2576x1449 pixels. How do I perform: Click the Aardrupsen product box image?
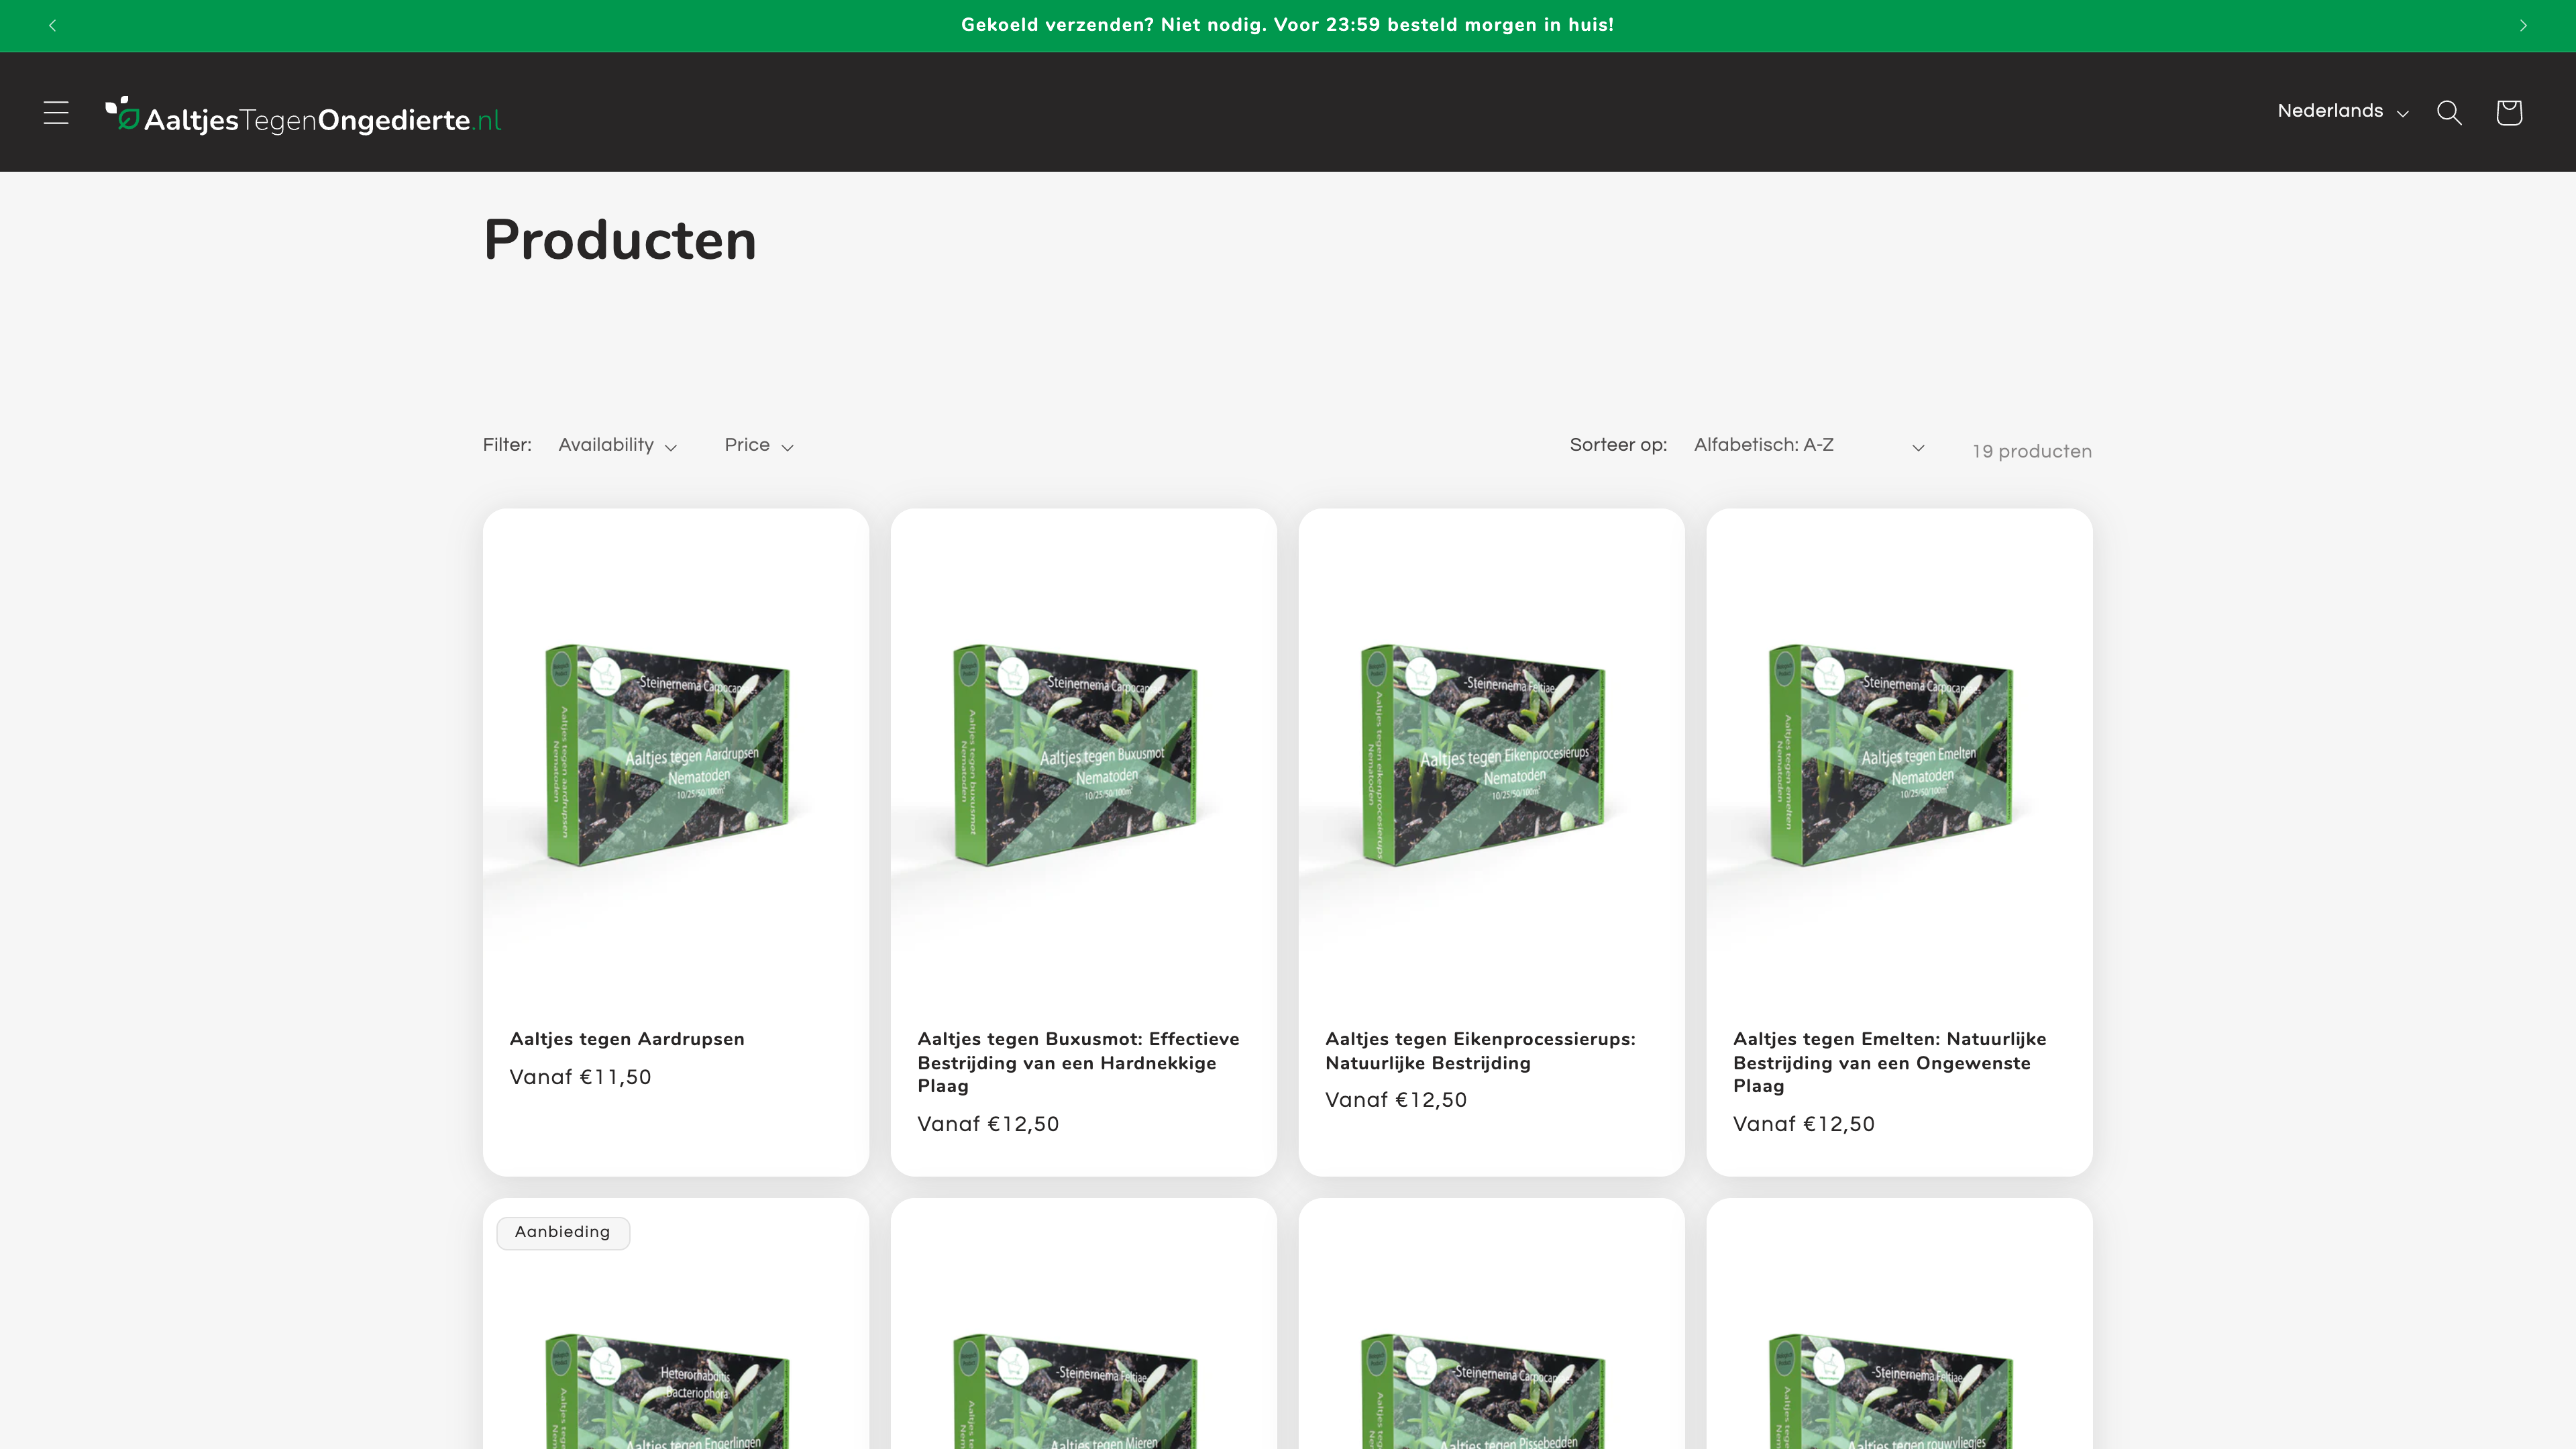(x=667, y=754)
